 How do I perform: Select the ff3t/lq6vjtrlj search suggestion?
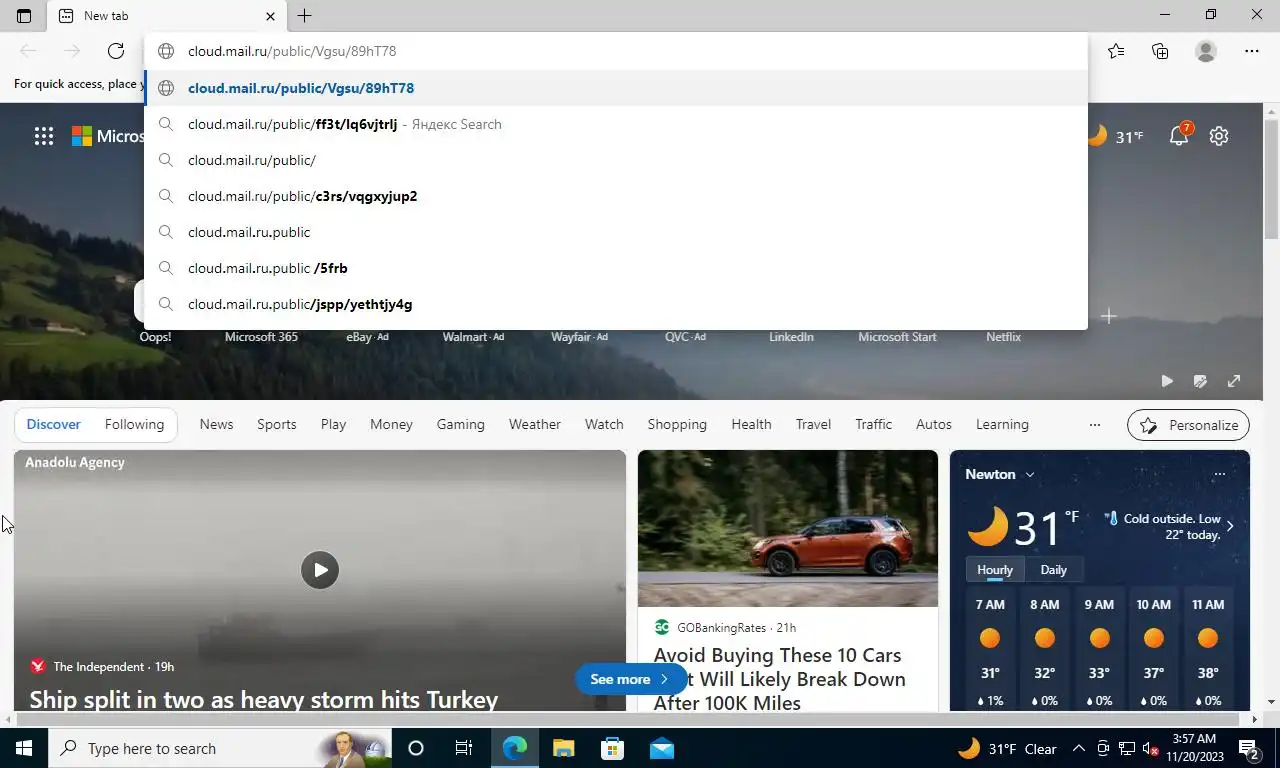pyautogui.click(x=616, y=124)
